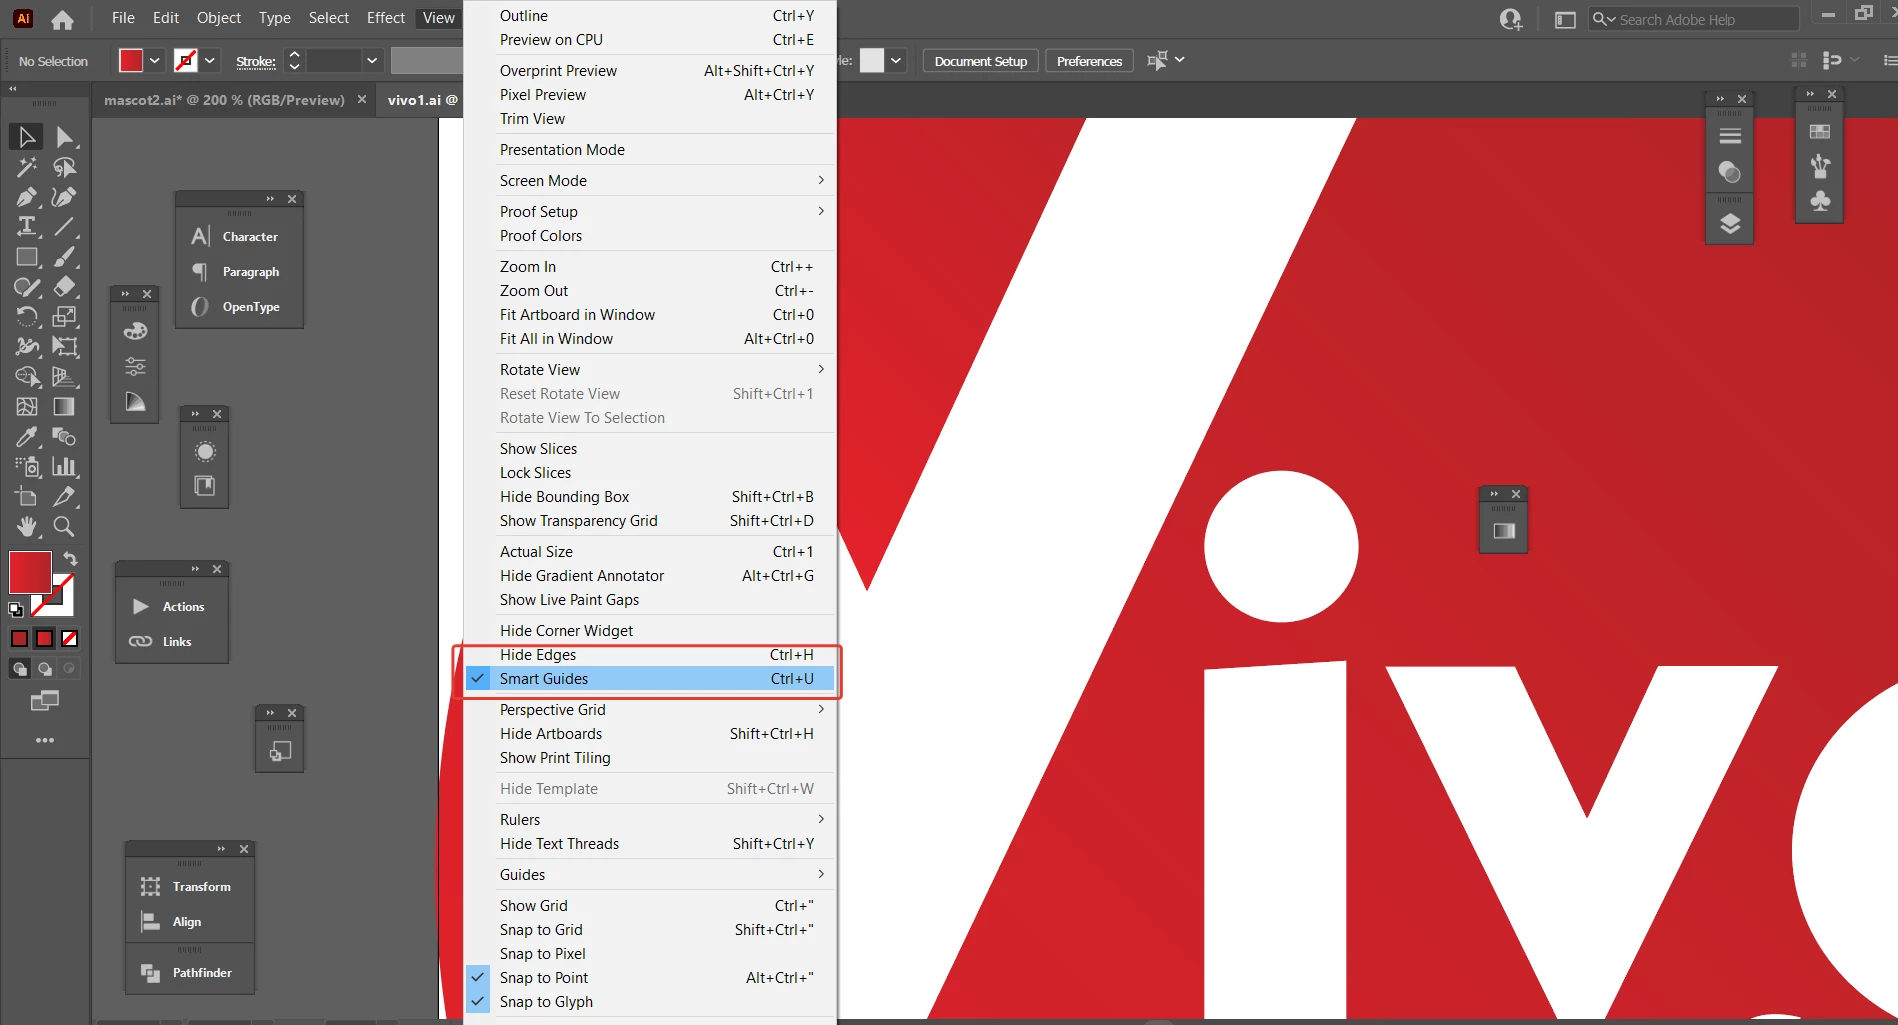The image size is (1898, 1025).
Task: Toggle Show Transparency Grid
Action: (651, 521)
